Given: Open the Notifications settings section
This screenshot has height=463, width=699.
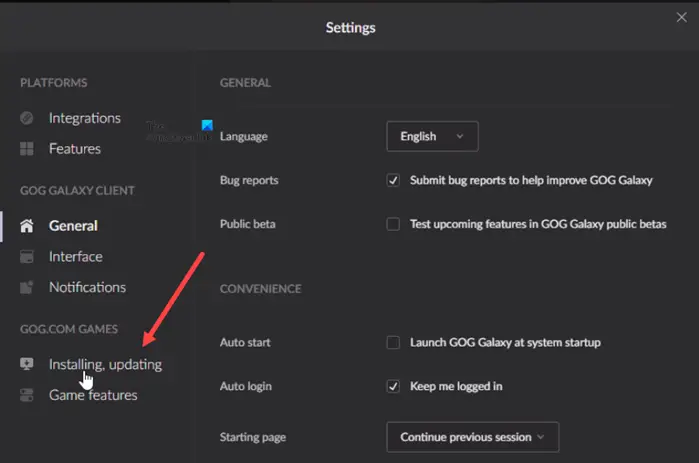Looking at the screenshot, I should coord(87,288).
